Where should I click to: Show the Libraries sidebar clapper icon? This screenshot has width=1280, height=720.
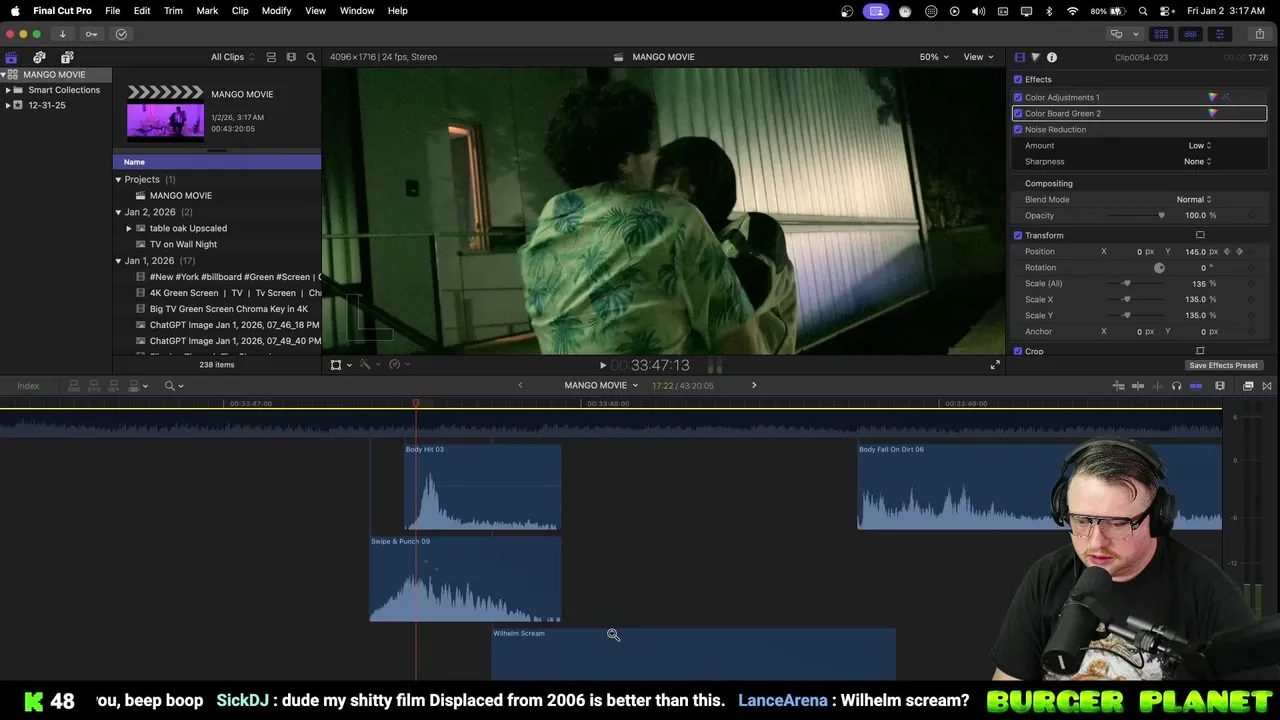pyautogui.click(x=11, y=57)
